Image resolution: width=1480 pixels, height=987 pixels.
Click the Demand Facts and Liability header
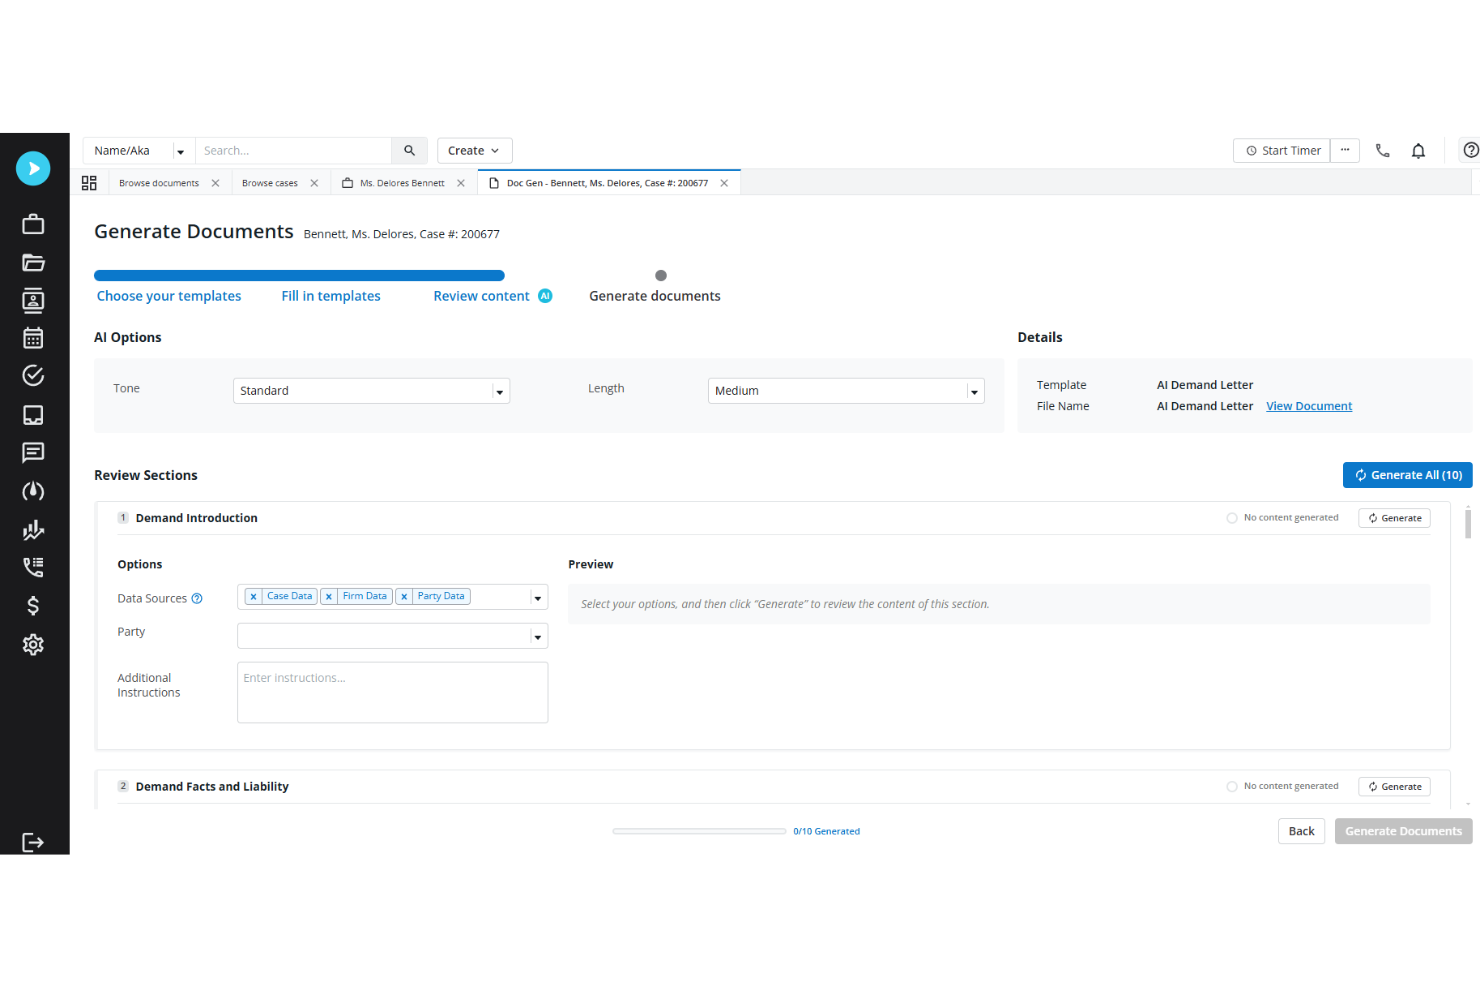click(212, 787)
